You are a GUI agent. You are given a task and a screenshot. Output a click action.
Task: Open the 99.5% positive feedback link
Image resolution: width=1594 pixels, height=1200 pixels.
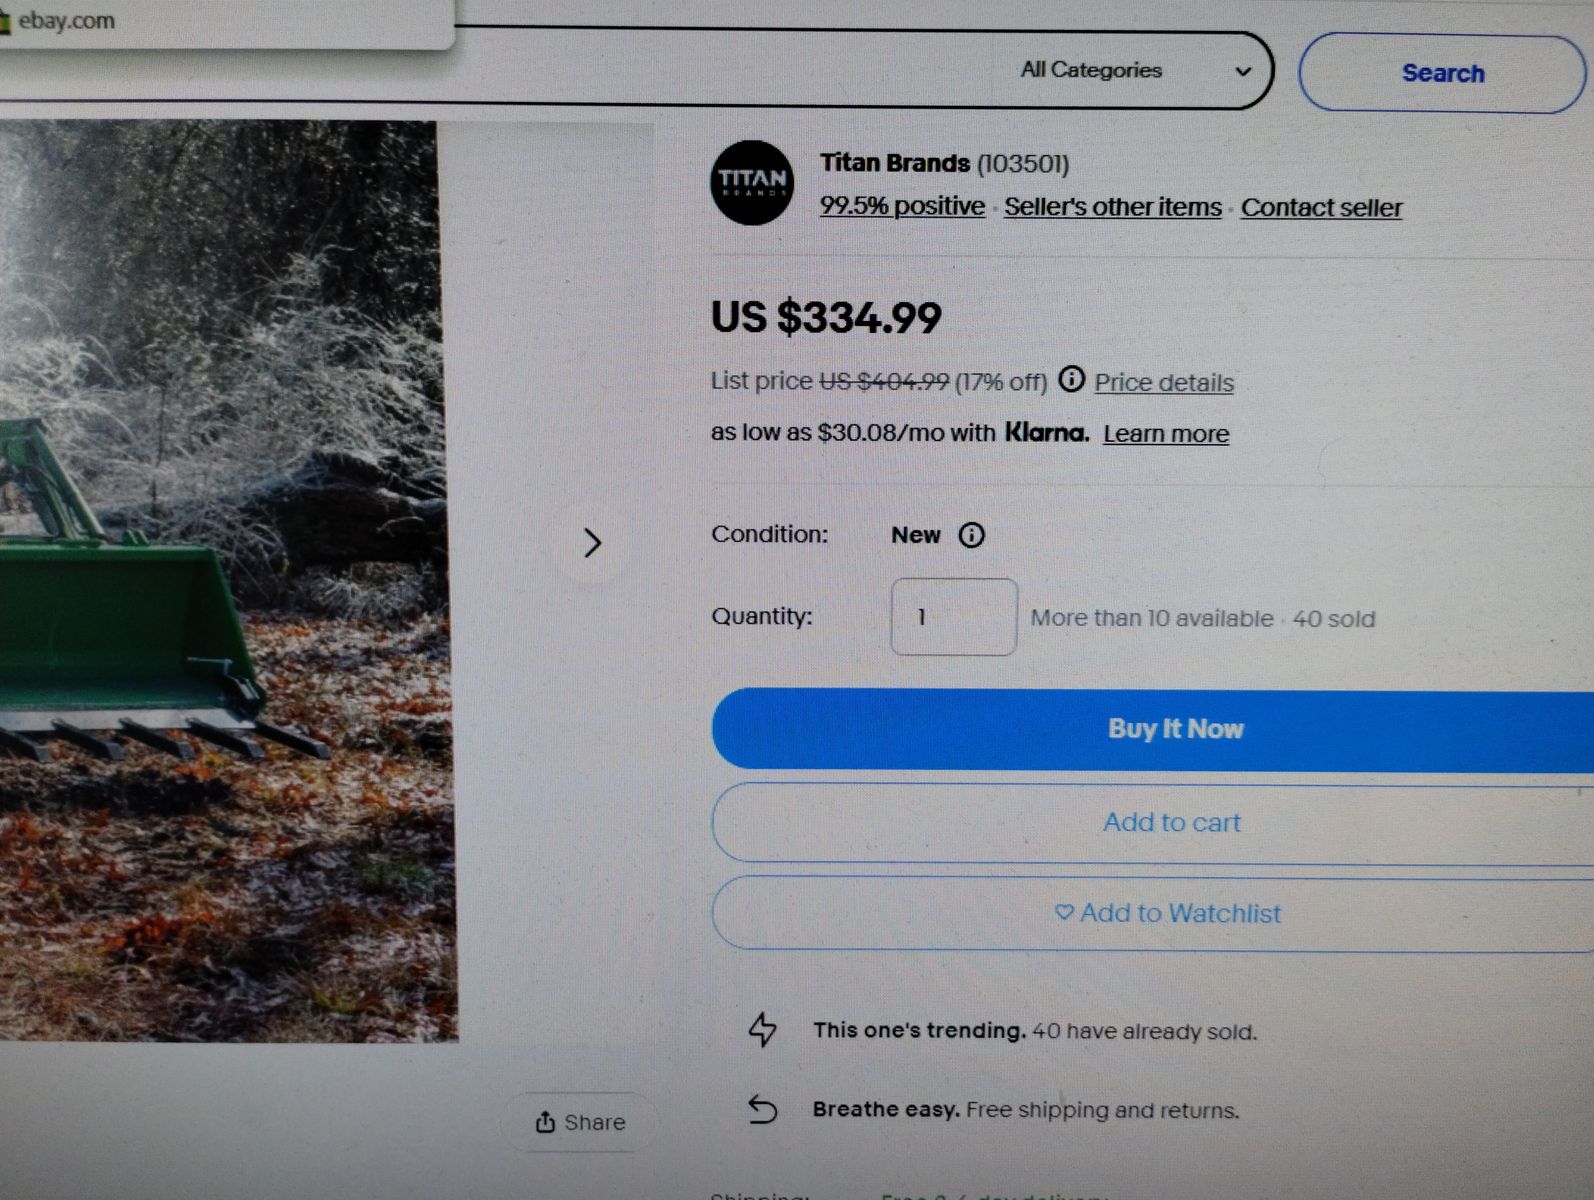pos(902,206)
